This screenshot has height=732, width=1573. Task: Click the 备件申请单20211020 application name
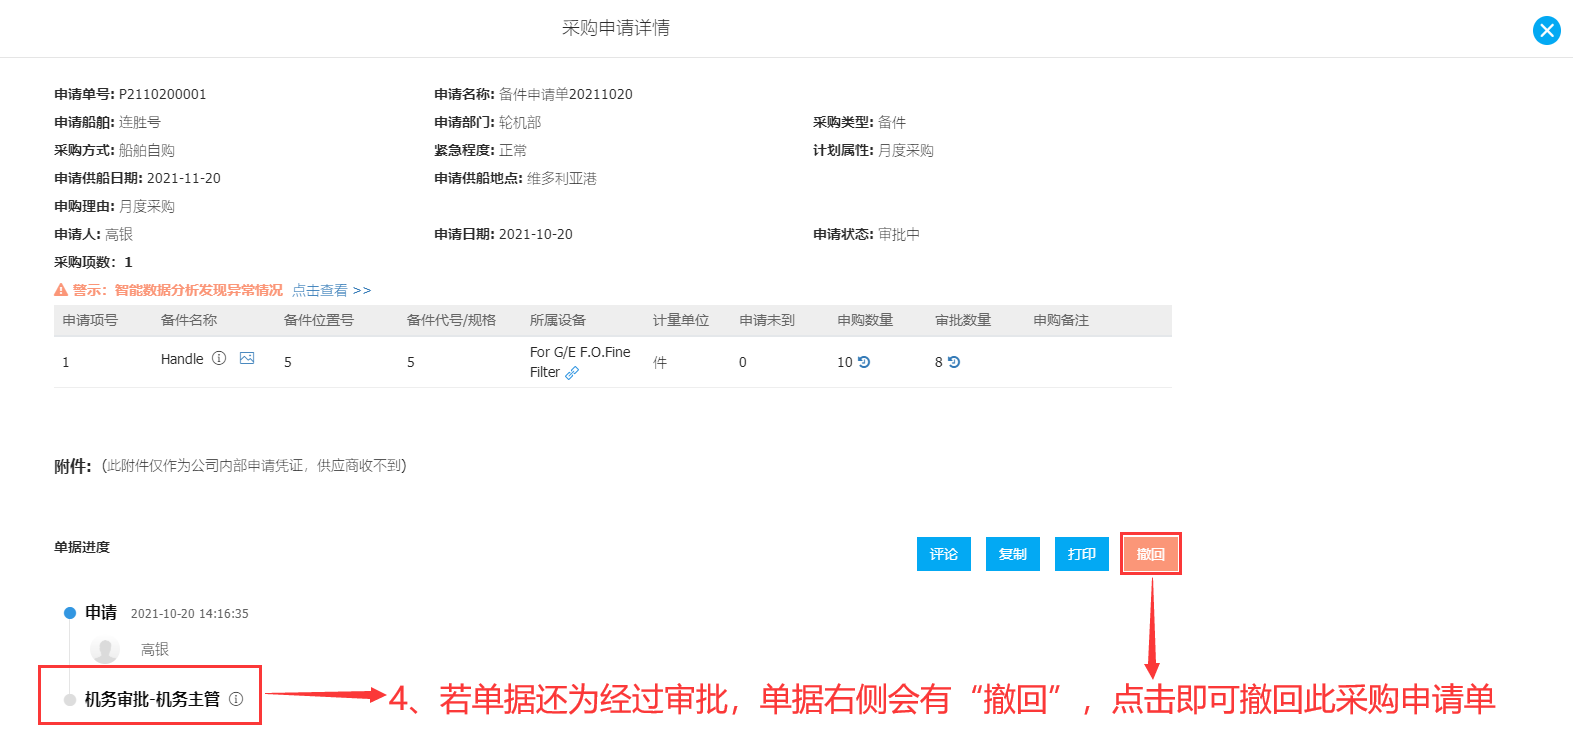click(566, 94)
